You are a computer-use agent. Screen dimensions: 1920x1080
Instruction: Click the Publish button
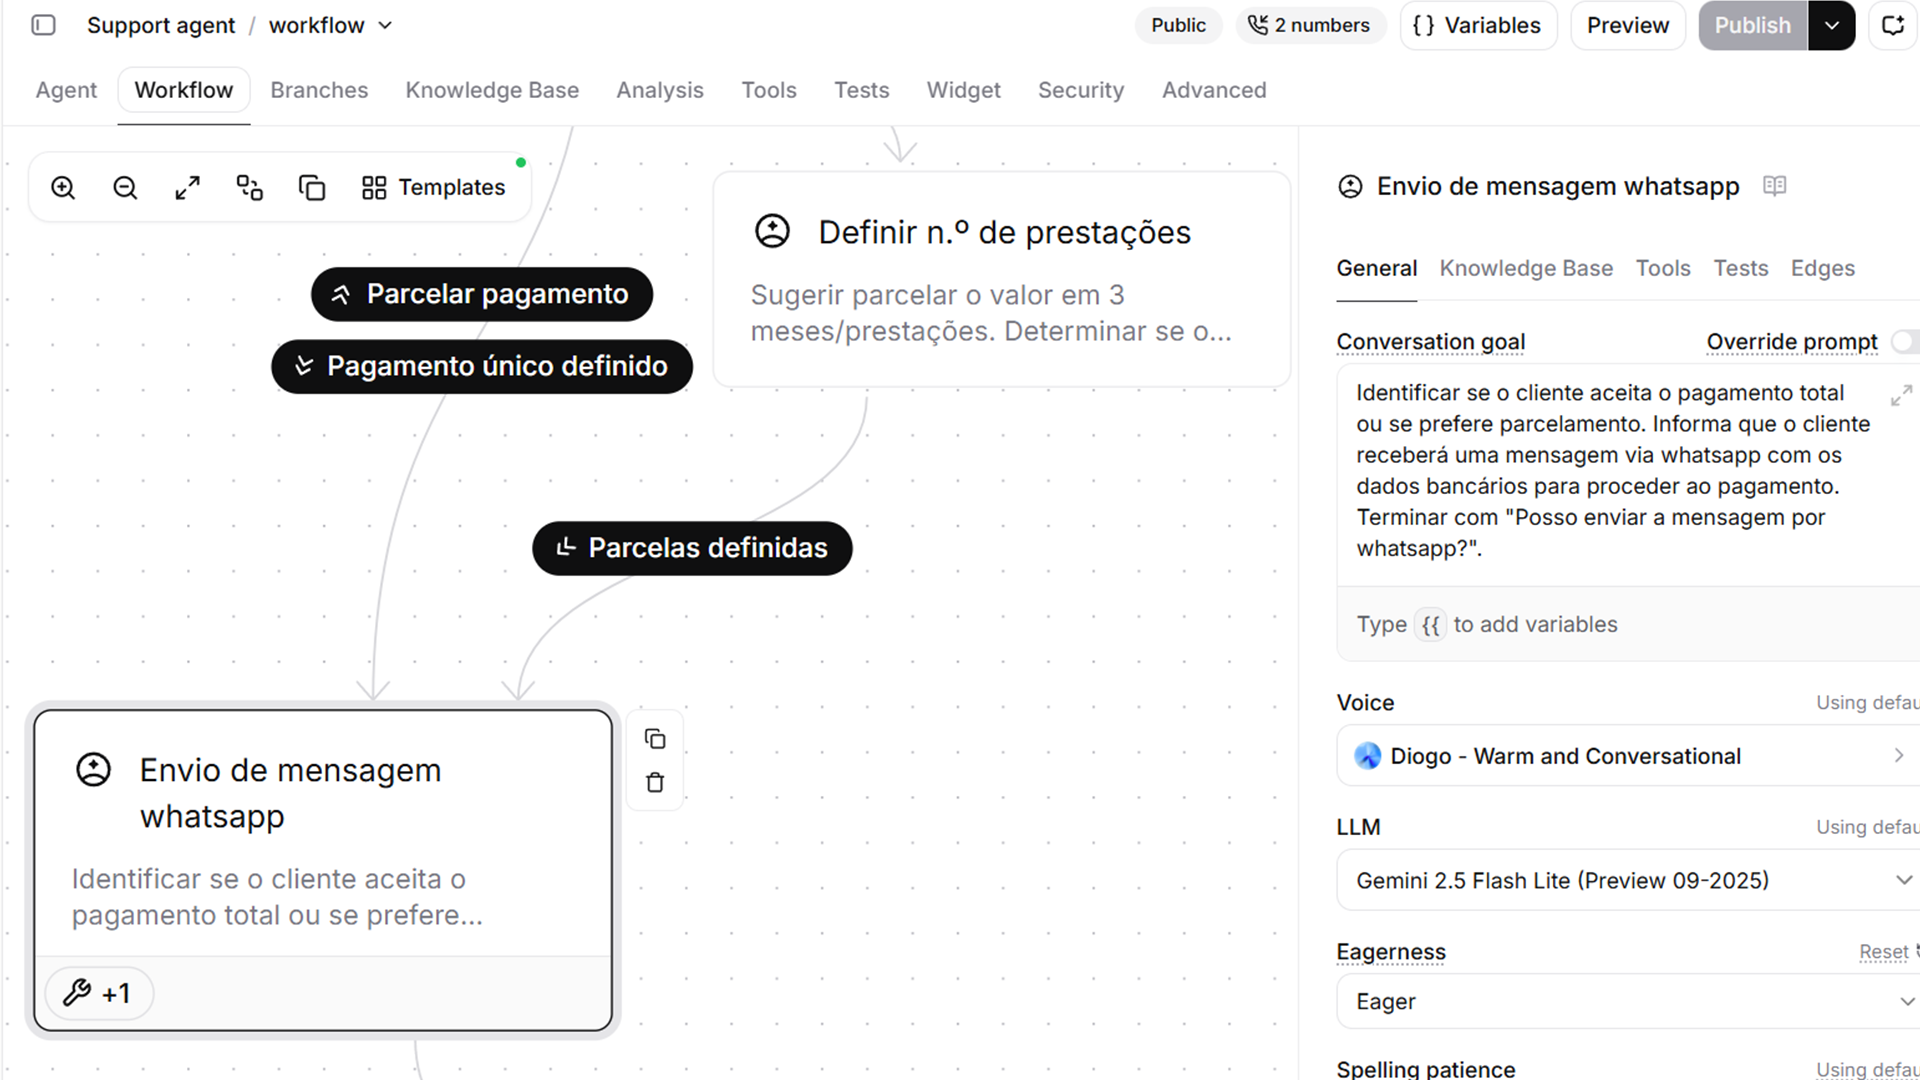(1753, 25)
